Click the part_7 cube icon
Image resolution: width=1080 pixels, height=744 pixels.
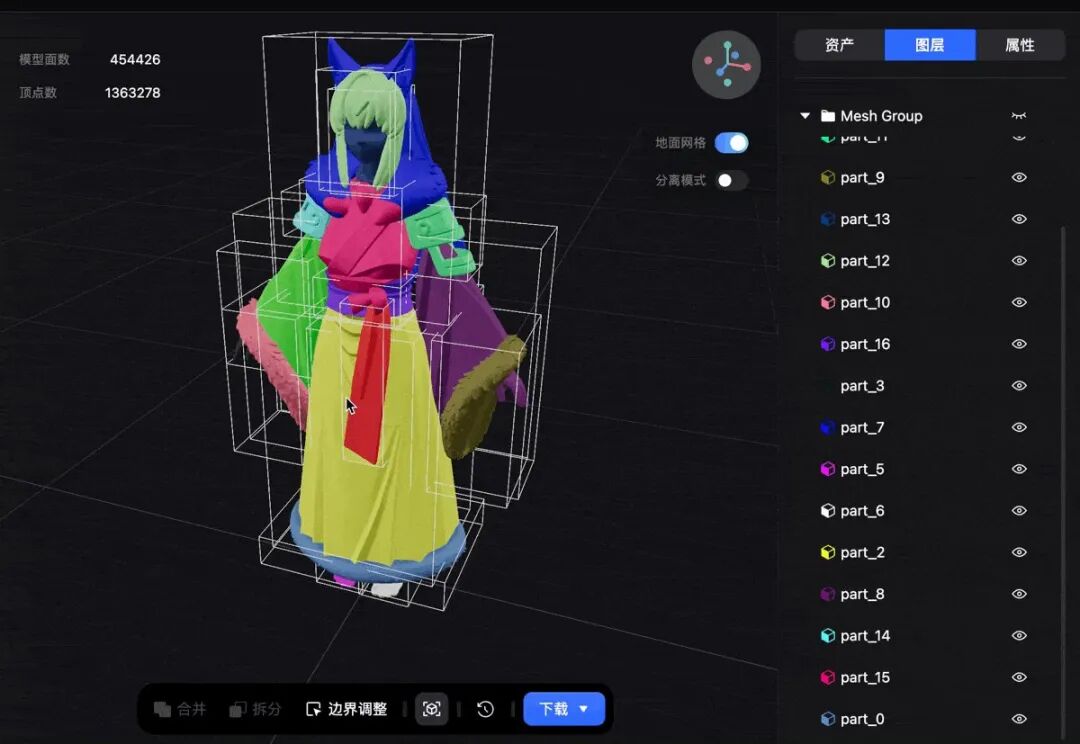pyautogui.click(x=828, y=428)
